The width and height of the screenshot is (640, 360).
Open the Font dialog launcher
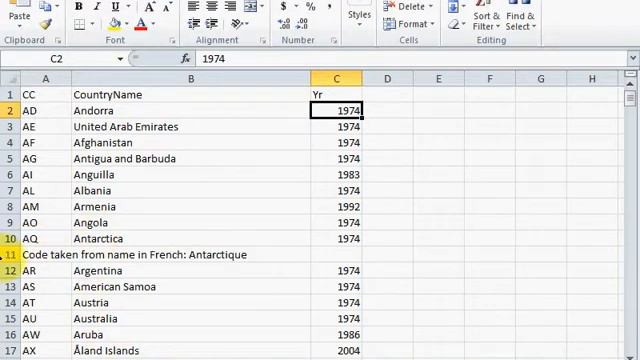tap(172, 40)
